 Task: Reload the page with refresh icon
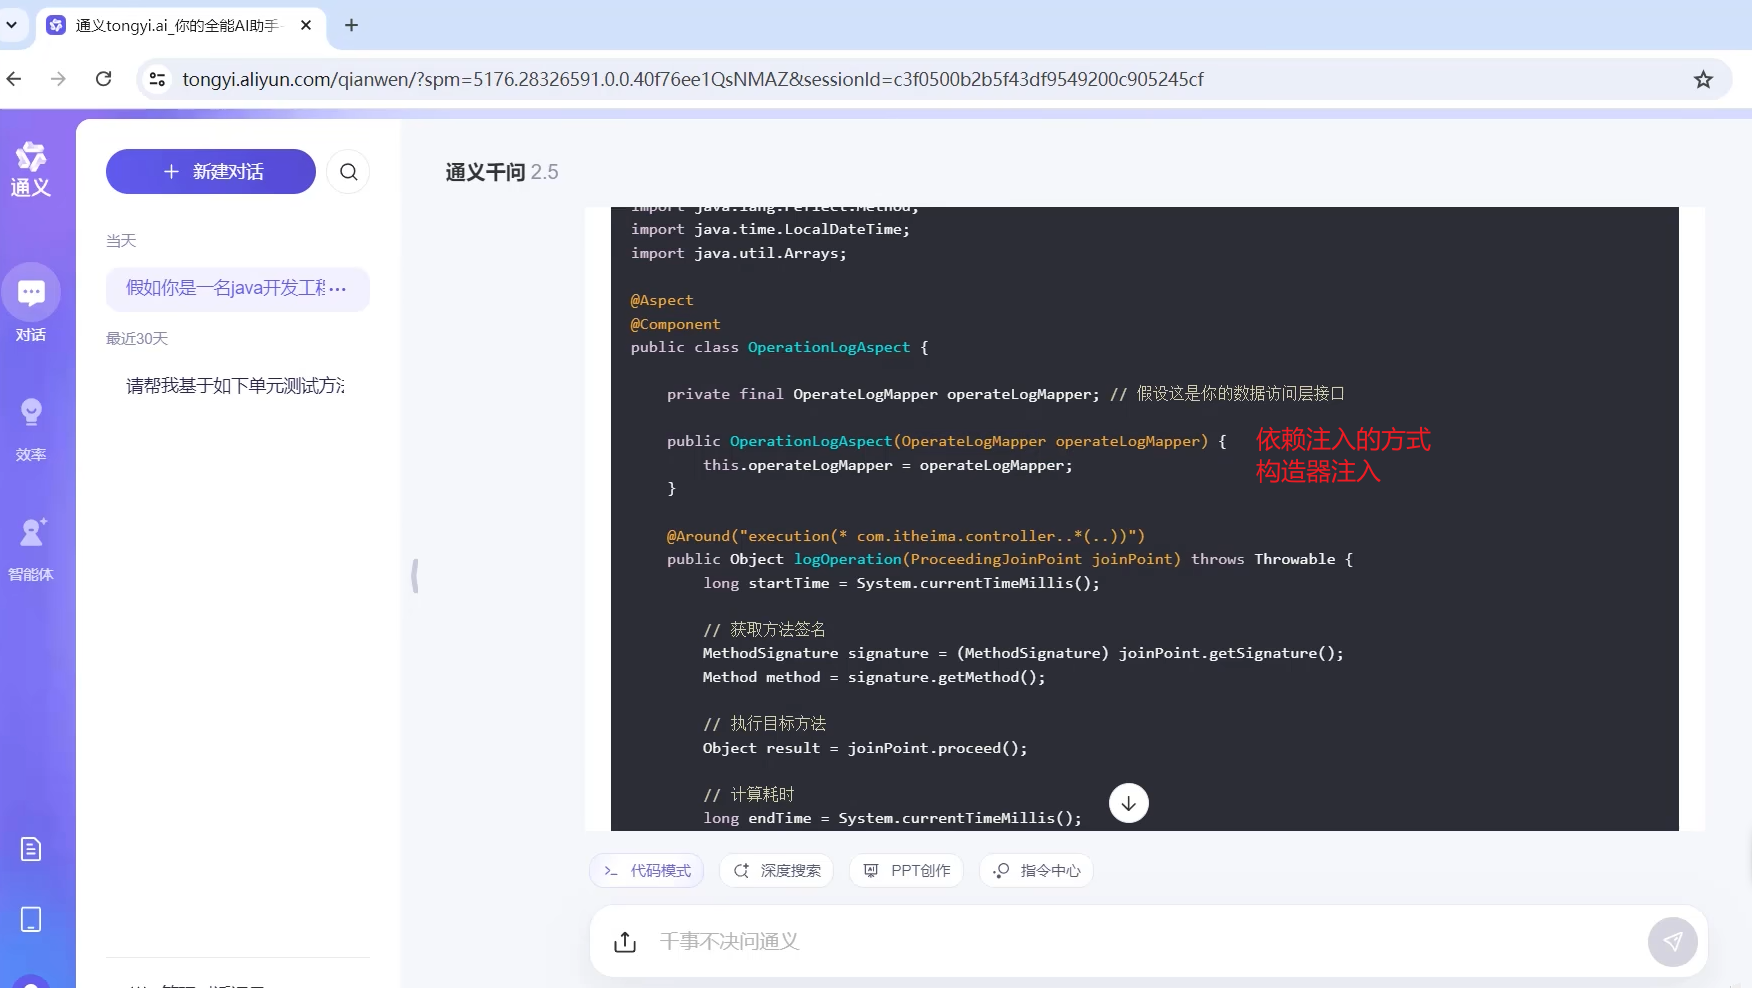(103, 79)
